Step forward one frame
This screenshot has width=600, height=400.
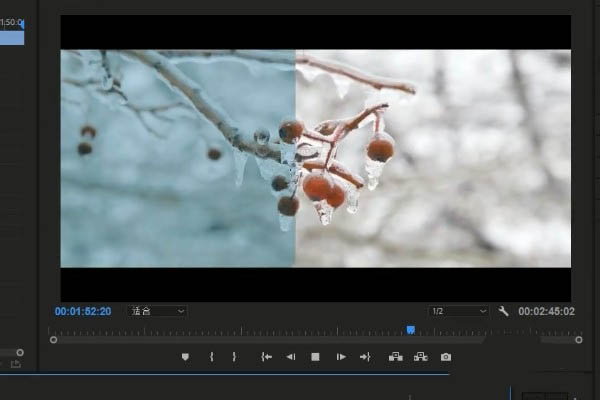[340, 357]
